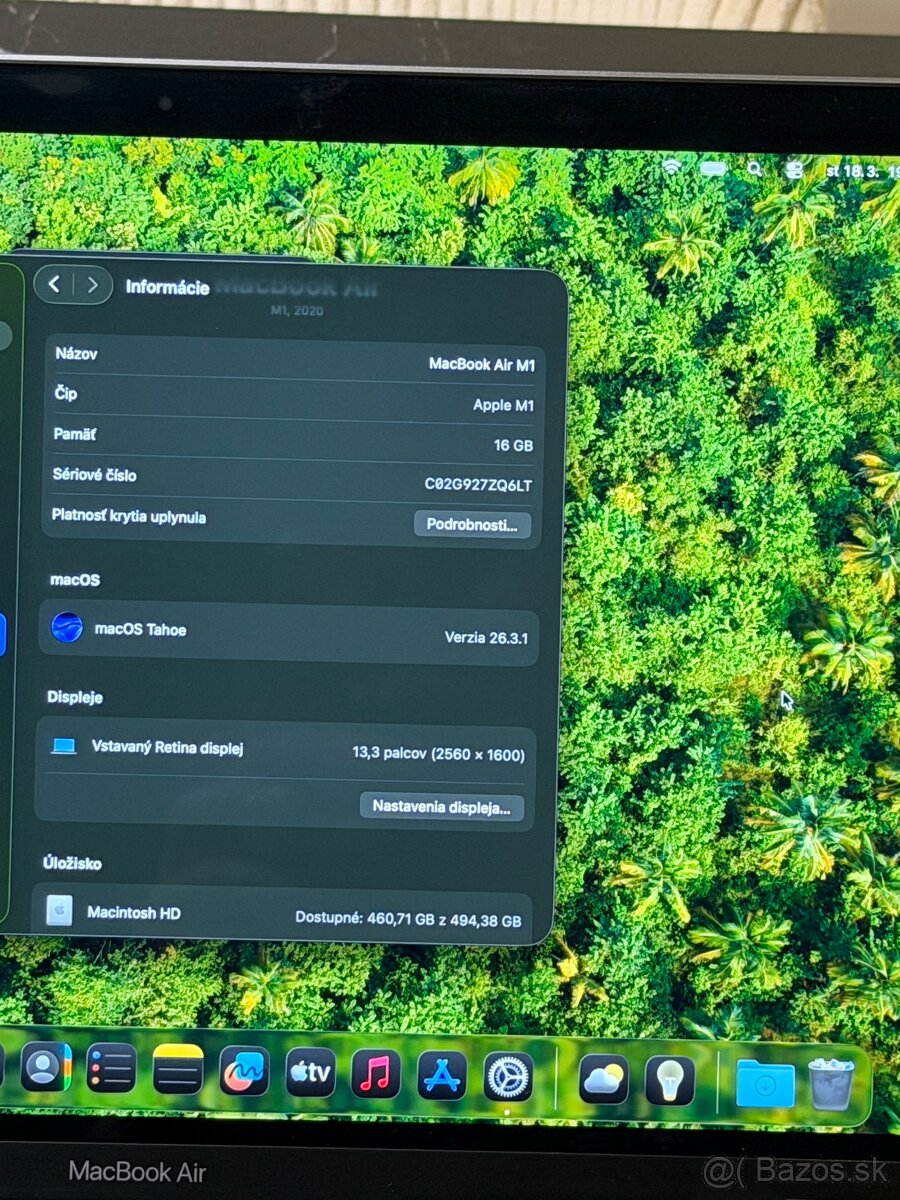Click Spotlight search magnifier icon

point(755,169)
